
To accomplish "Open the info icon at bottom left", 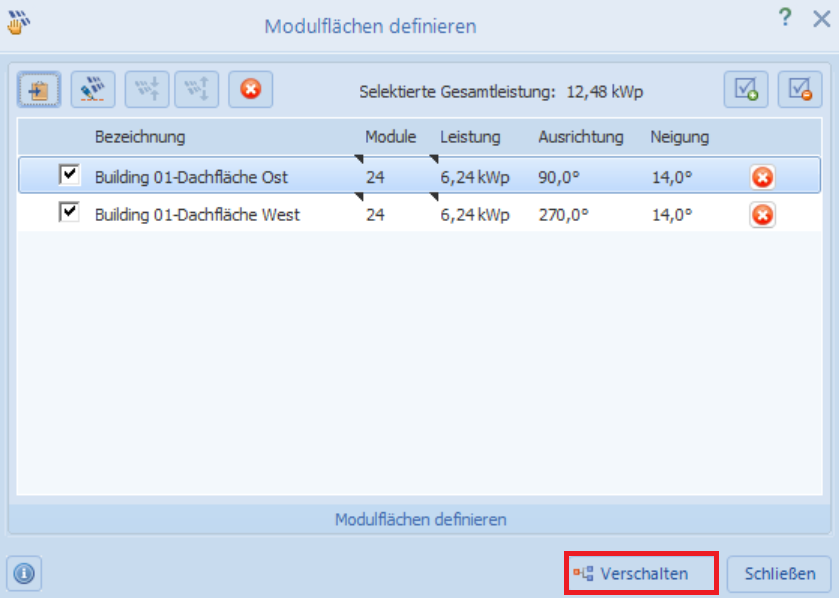I will [x=24, y=574].
